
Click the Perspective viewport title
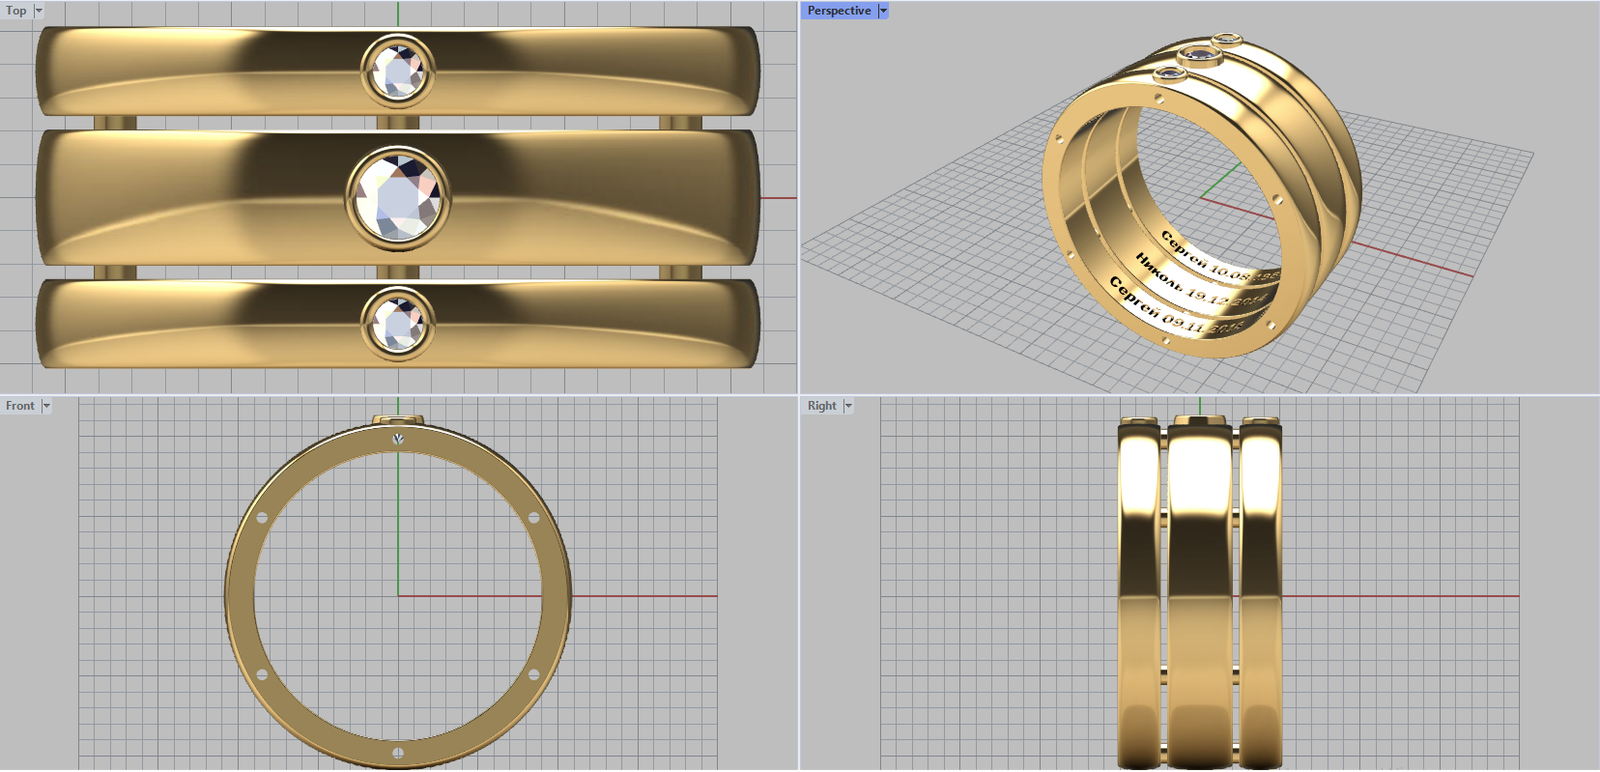click(x=838, y=11)
